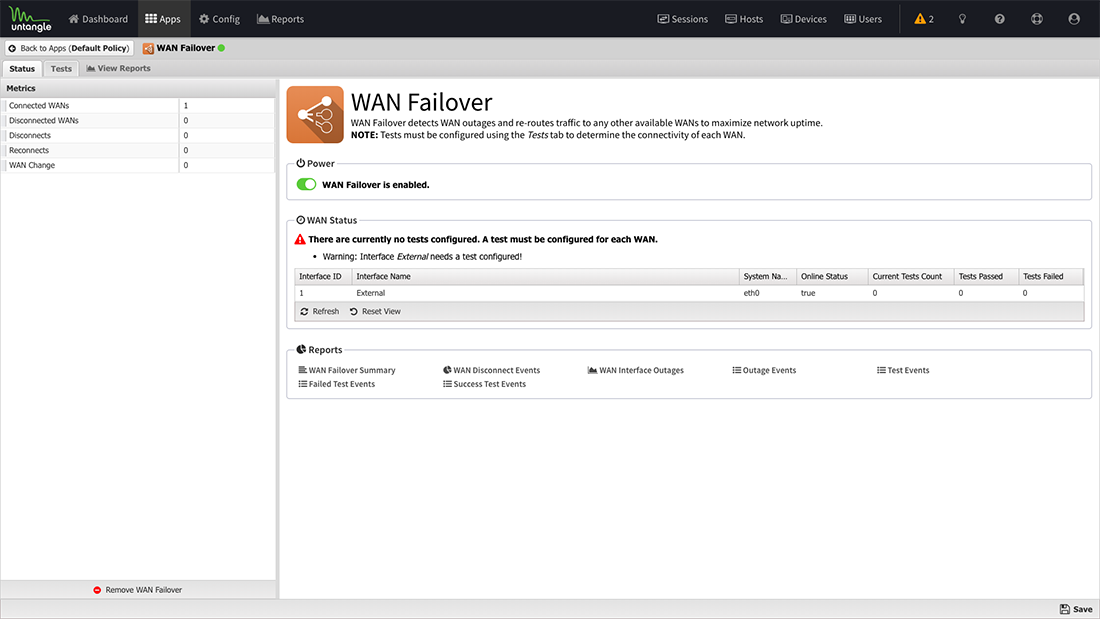
Task: Click the small WAN Failover icon in breadcrumb
Action: click(x=148, y=48)
